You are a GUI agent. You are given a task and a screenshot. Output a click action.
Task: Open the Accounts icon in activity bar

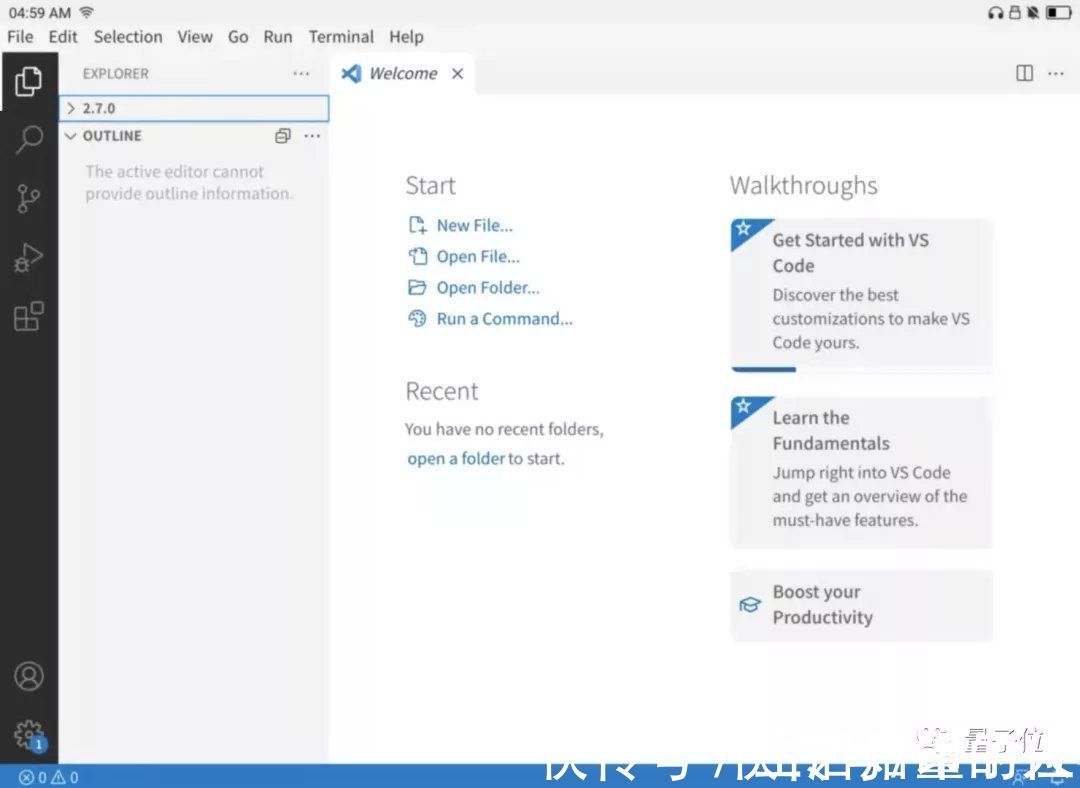point(28,676)
